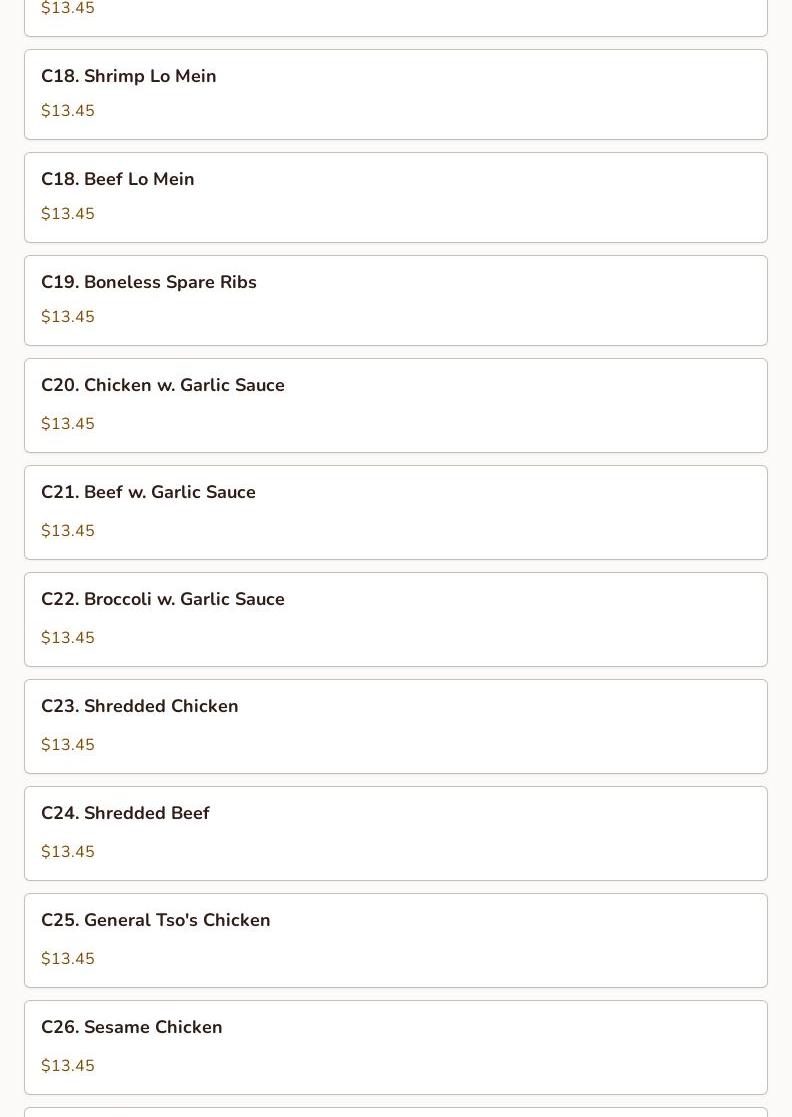This screenshot has width=792, height=1117.
Task: Click price under Chicken w. Garlic Sauce
Action: point(68,424)
